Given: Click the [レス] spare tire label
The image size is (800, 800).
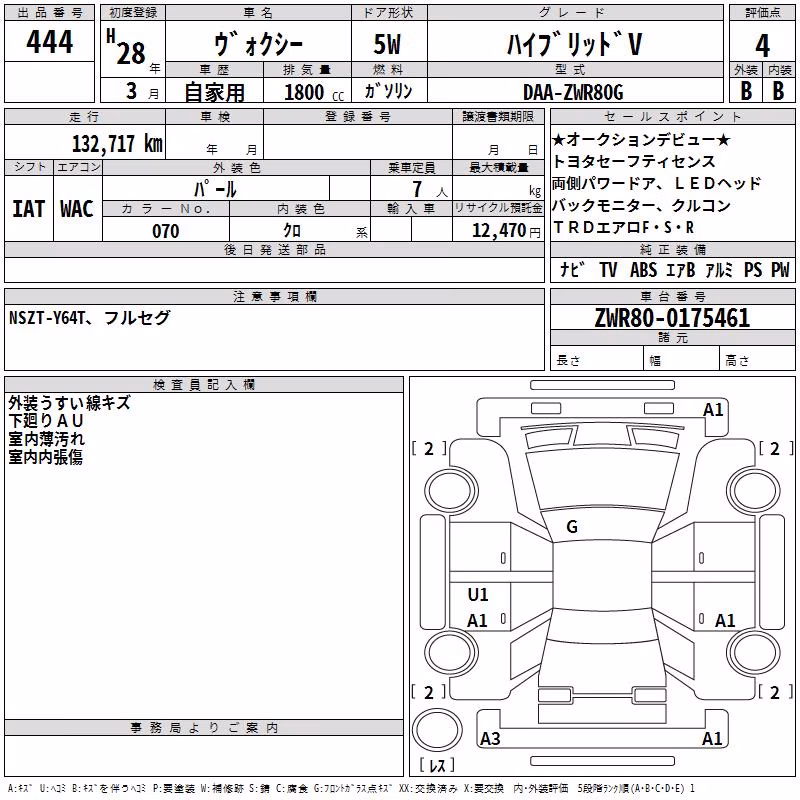Looking at the screenshot, I should point(437,765).
